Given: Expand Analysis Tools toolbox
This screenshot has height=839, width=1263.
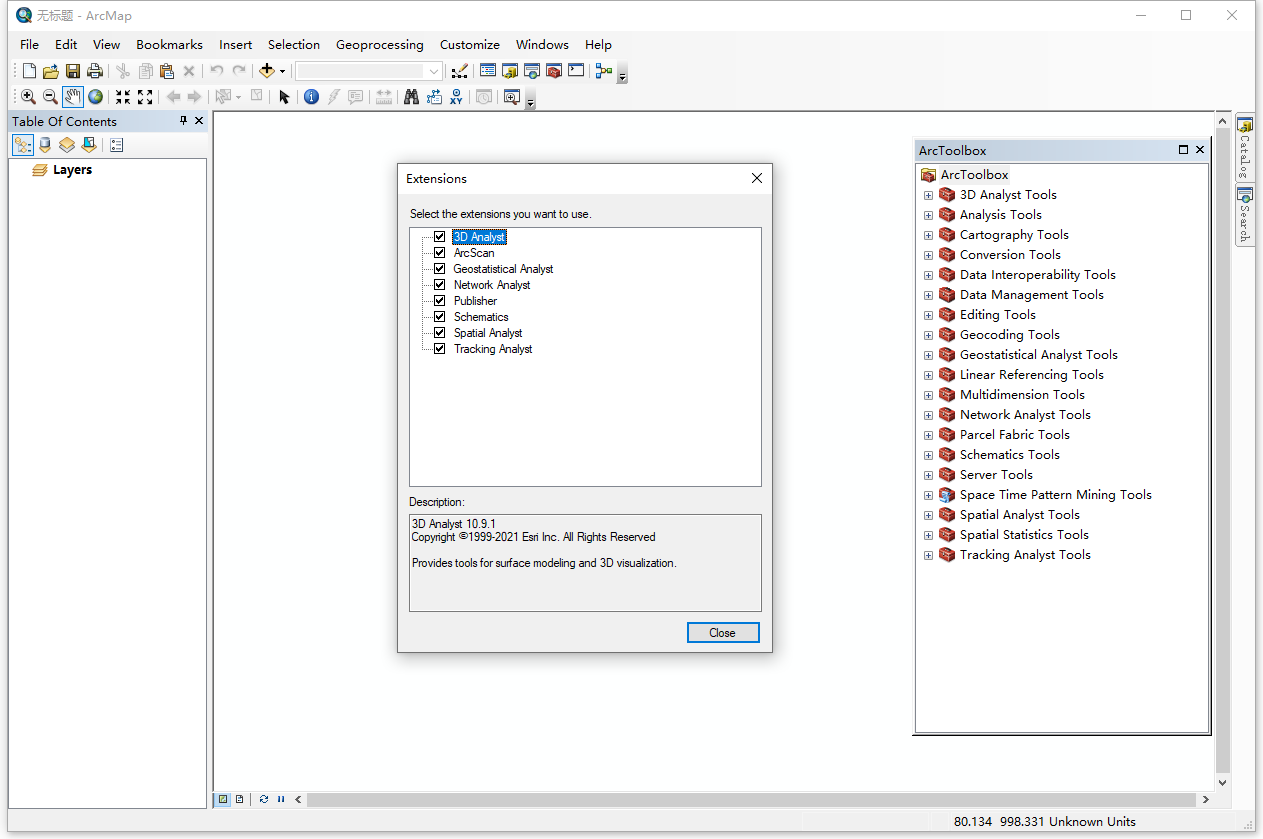Looking at the screenshot, I should pos(928,215).
